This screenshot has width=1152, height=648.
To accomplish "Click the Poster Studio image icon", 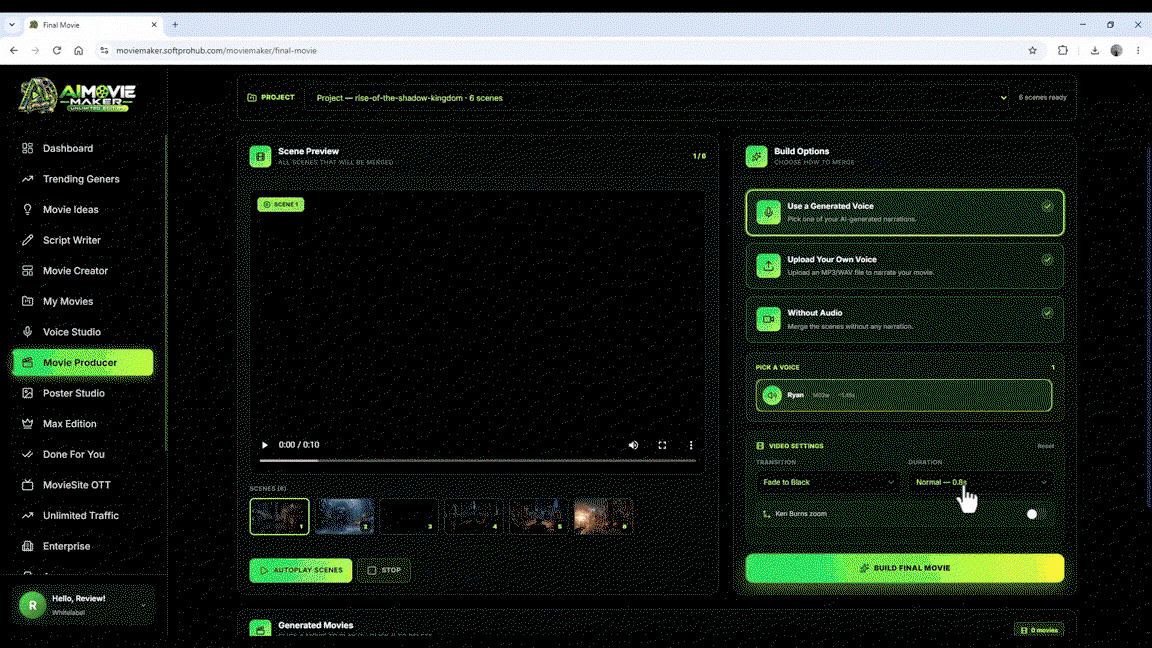I will (27, 393).
